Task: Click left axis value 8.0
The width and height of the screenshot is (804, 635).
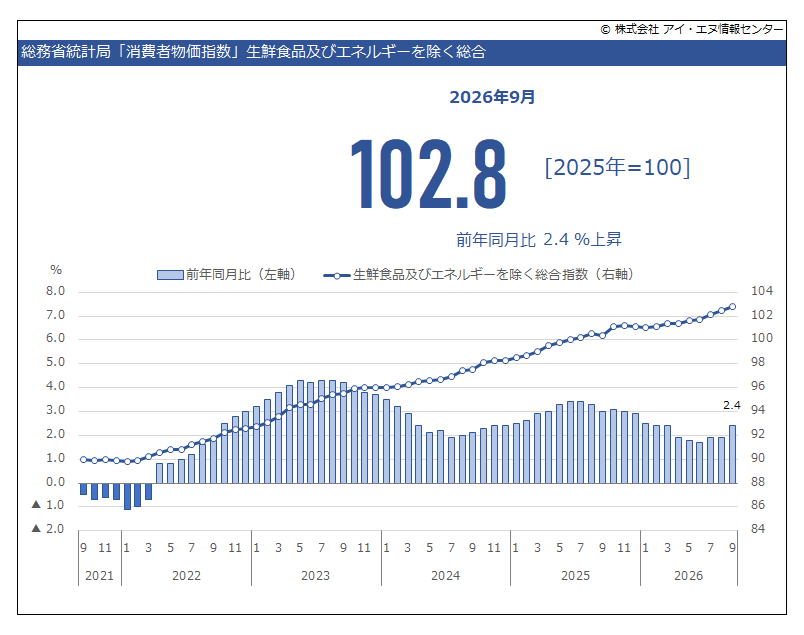Action: 55,291
